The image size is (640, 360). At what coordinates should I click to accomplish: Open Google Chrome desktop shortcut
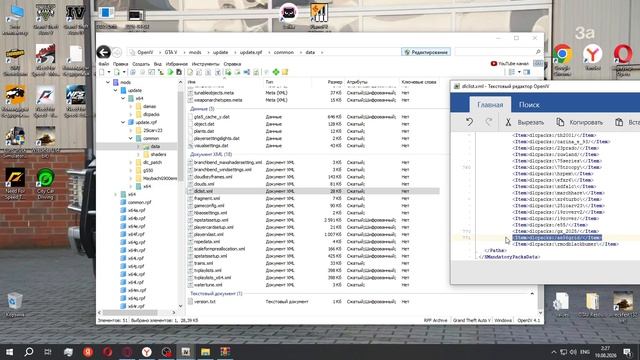[x=562, y=54]
